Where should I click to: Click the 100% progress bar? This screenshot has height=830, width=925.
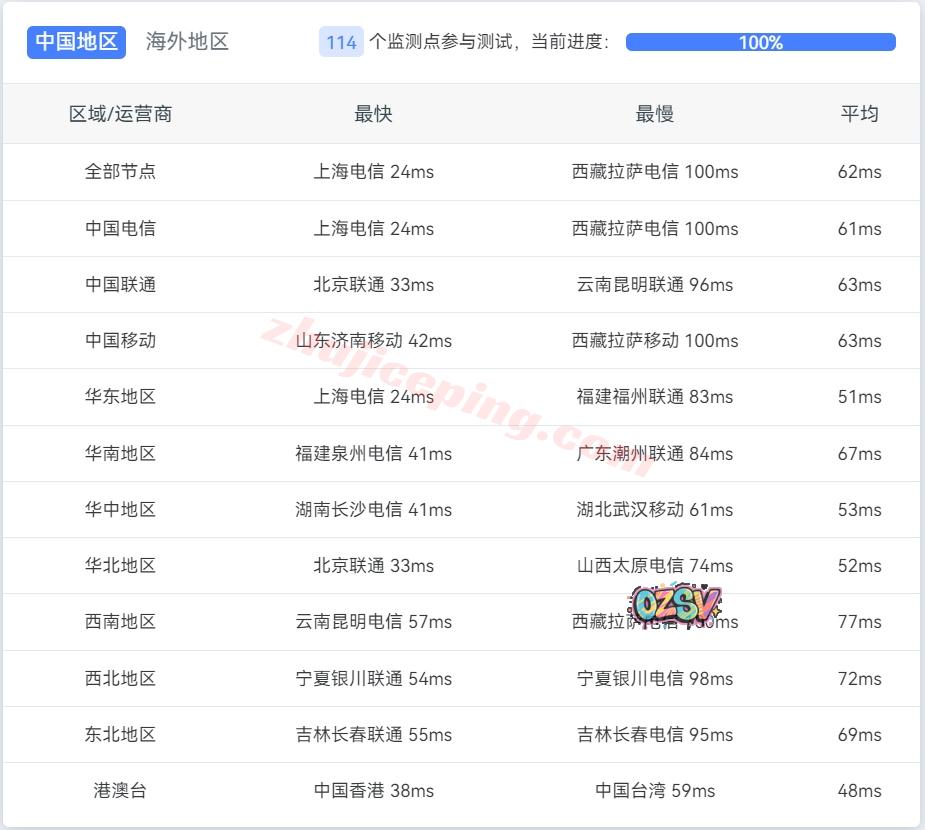point(760,42)
